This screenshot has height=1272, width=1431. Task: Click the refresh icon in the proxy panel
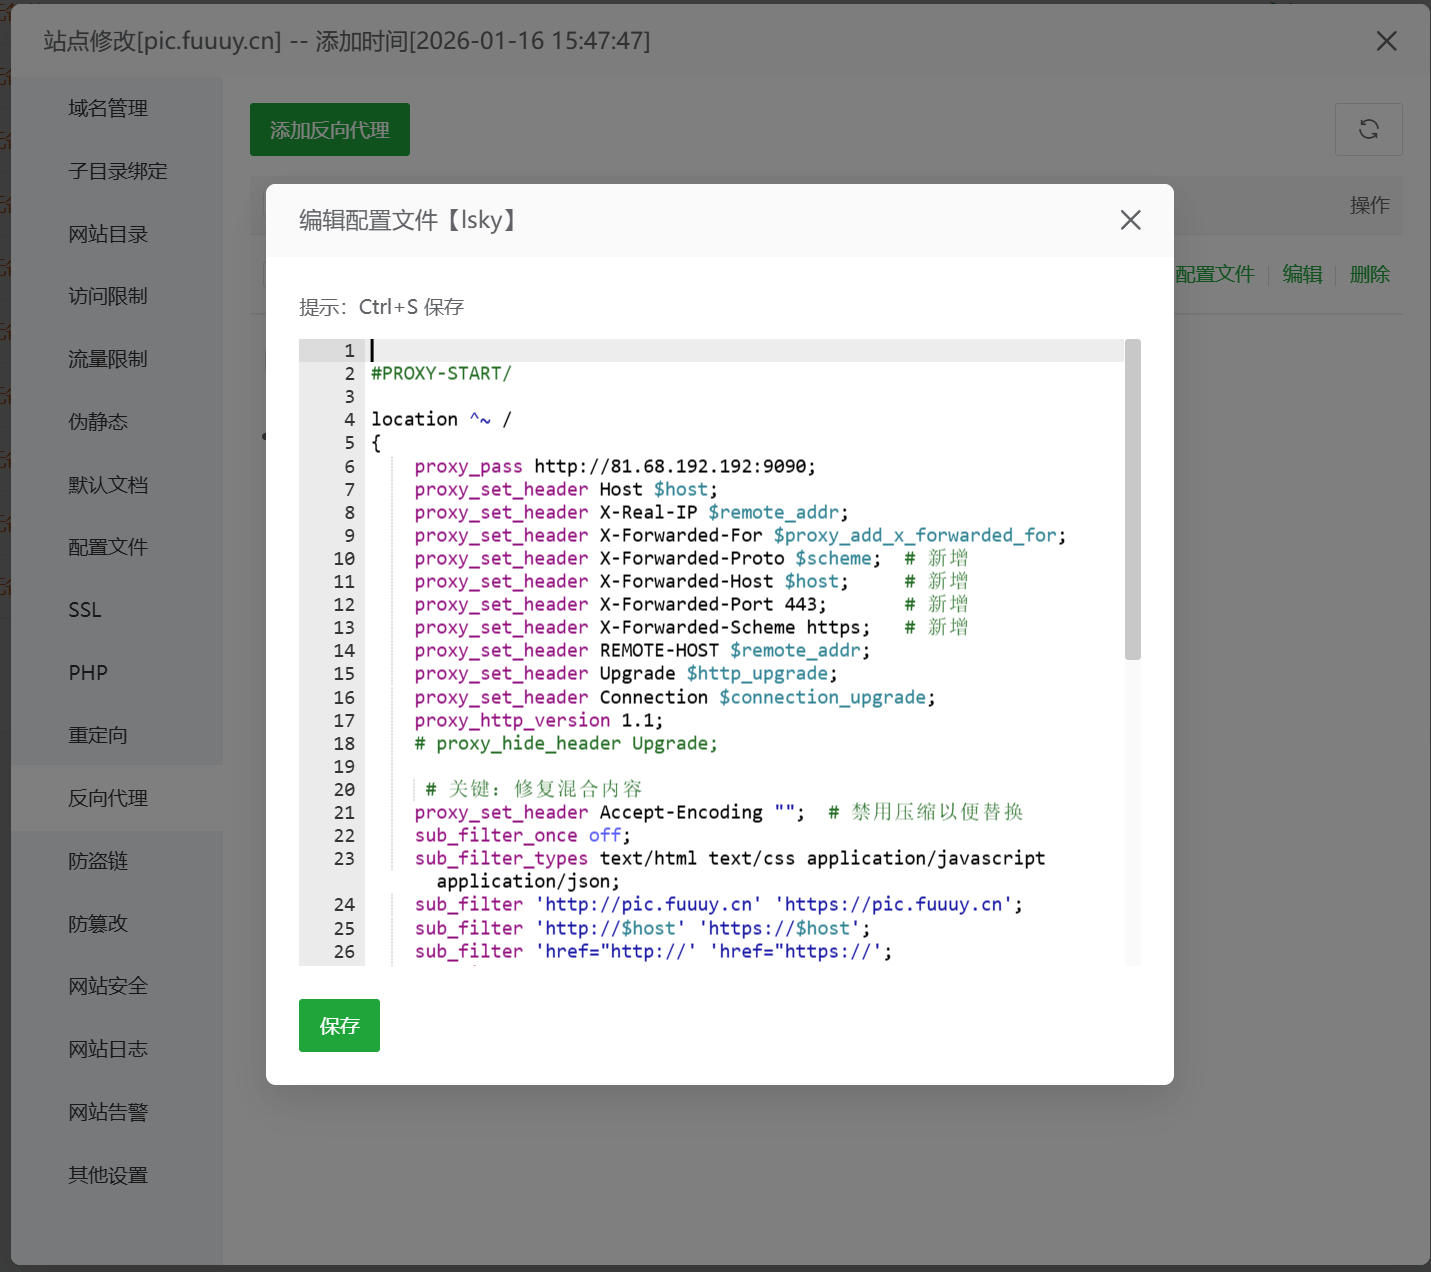pos(1368,129)
